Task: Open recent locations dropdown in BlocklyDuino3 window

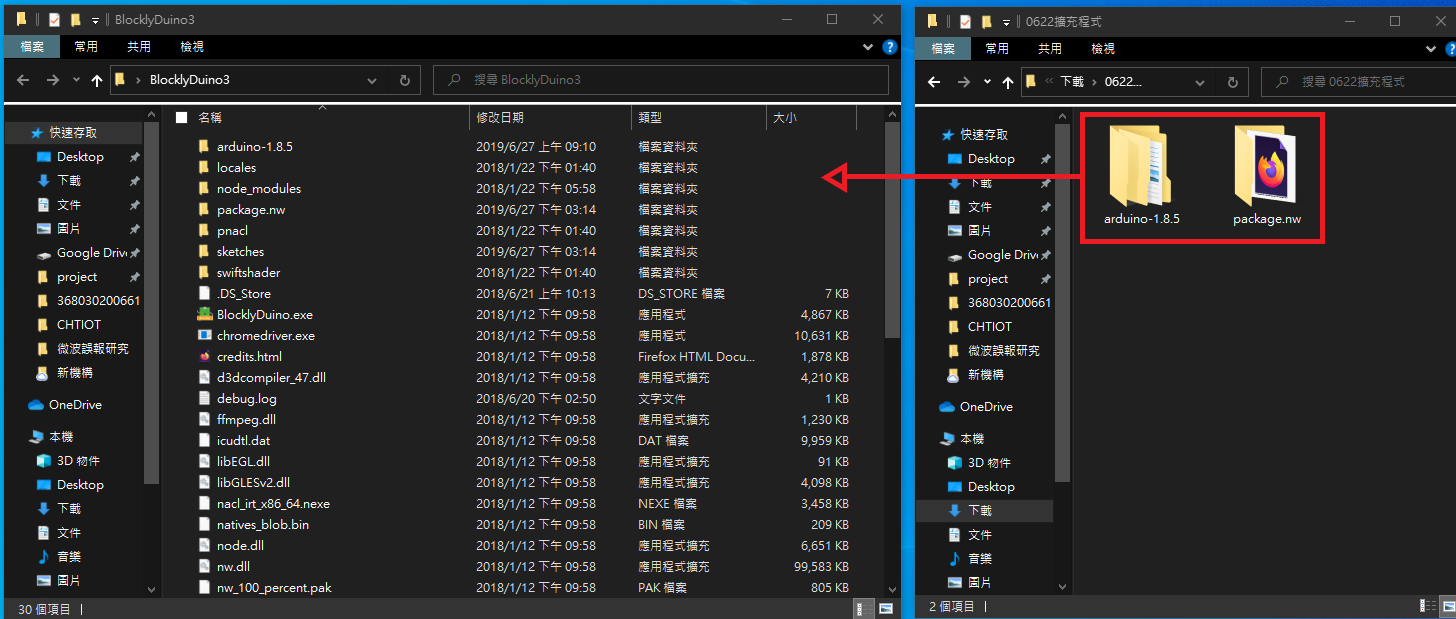Action: tap(76, 81)
